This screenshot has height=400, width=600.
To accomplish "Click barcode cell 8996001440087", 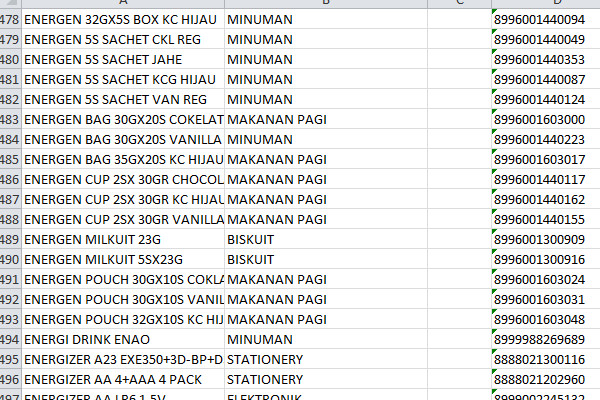I will click(x=546, y=79).
